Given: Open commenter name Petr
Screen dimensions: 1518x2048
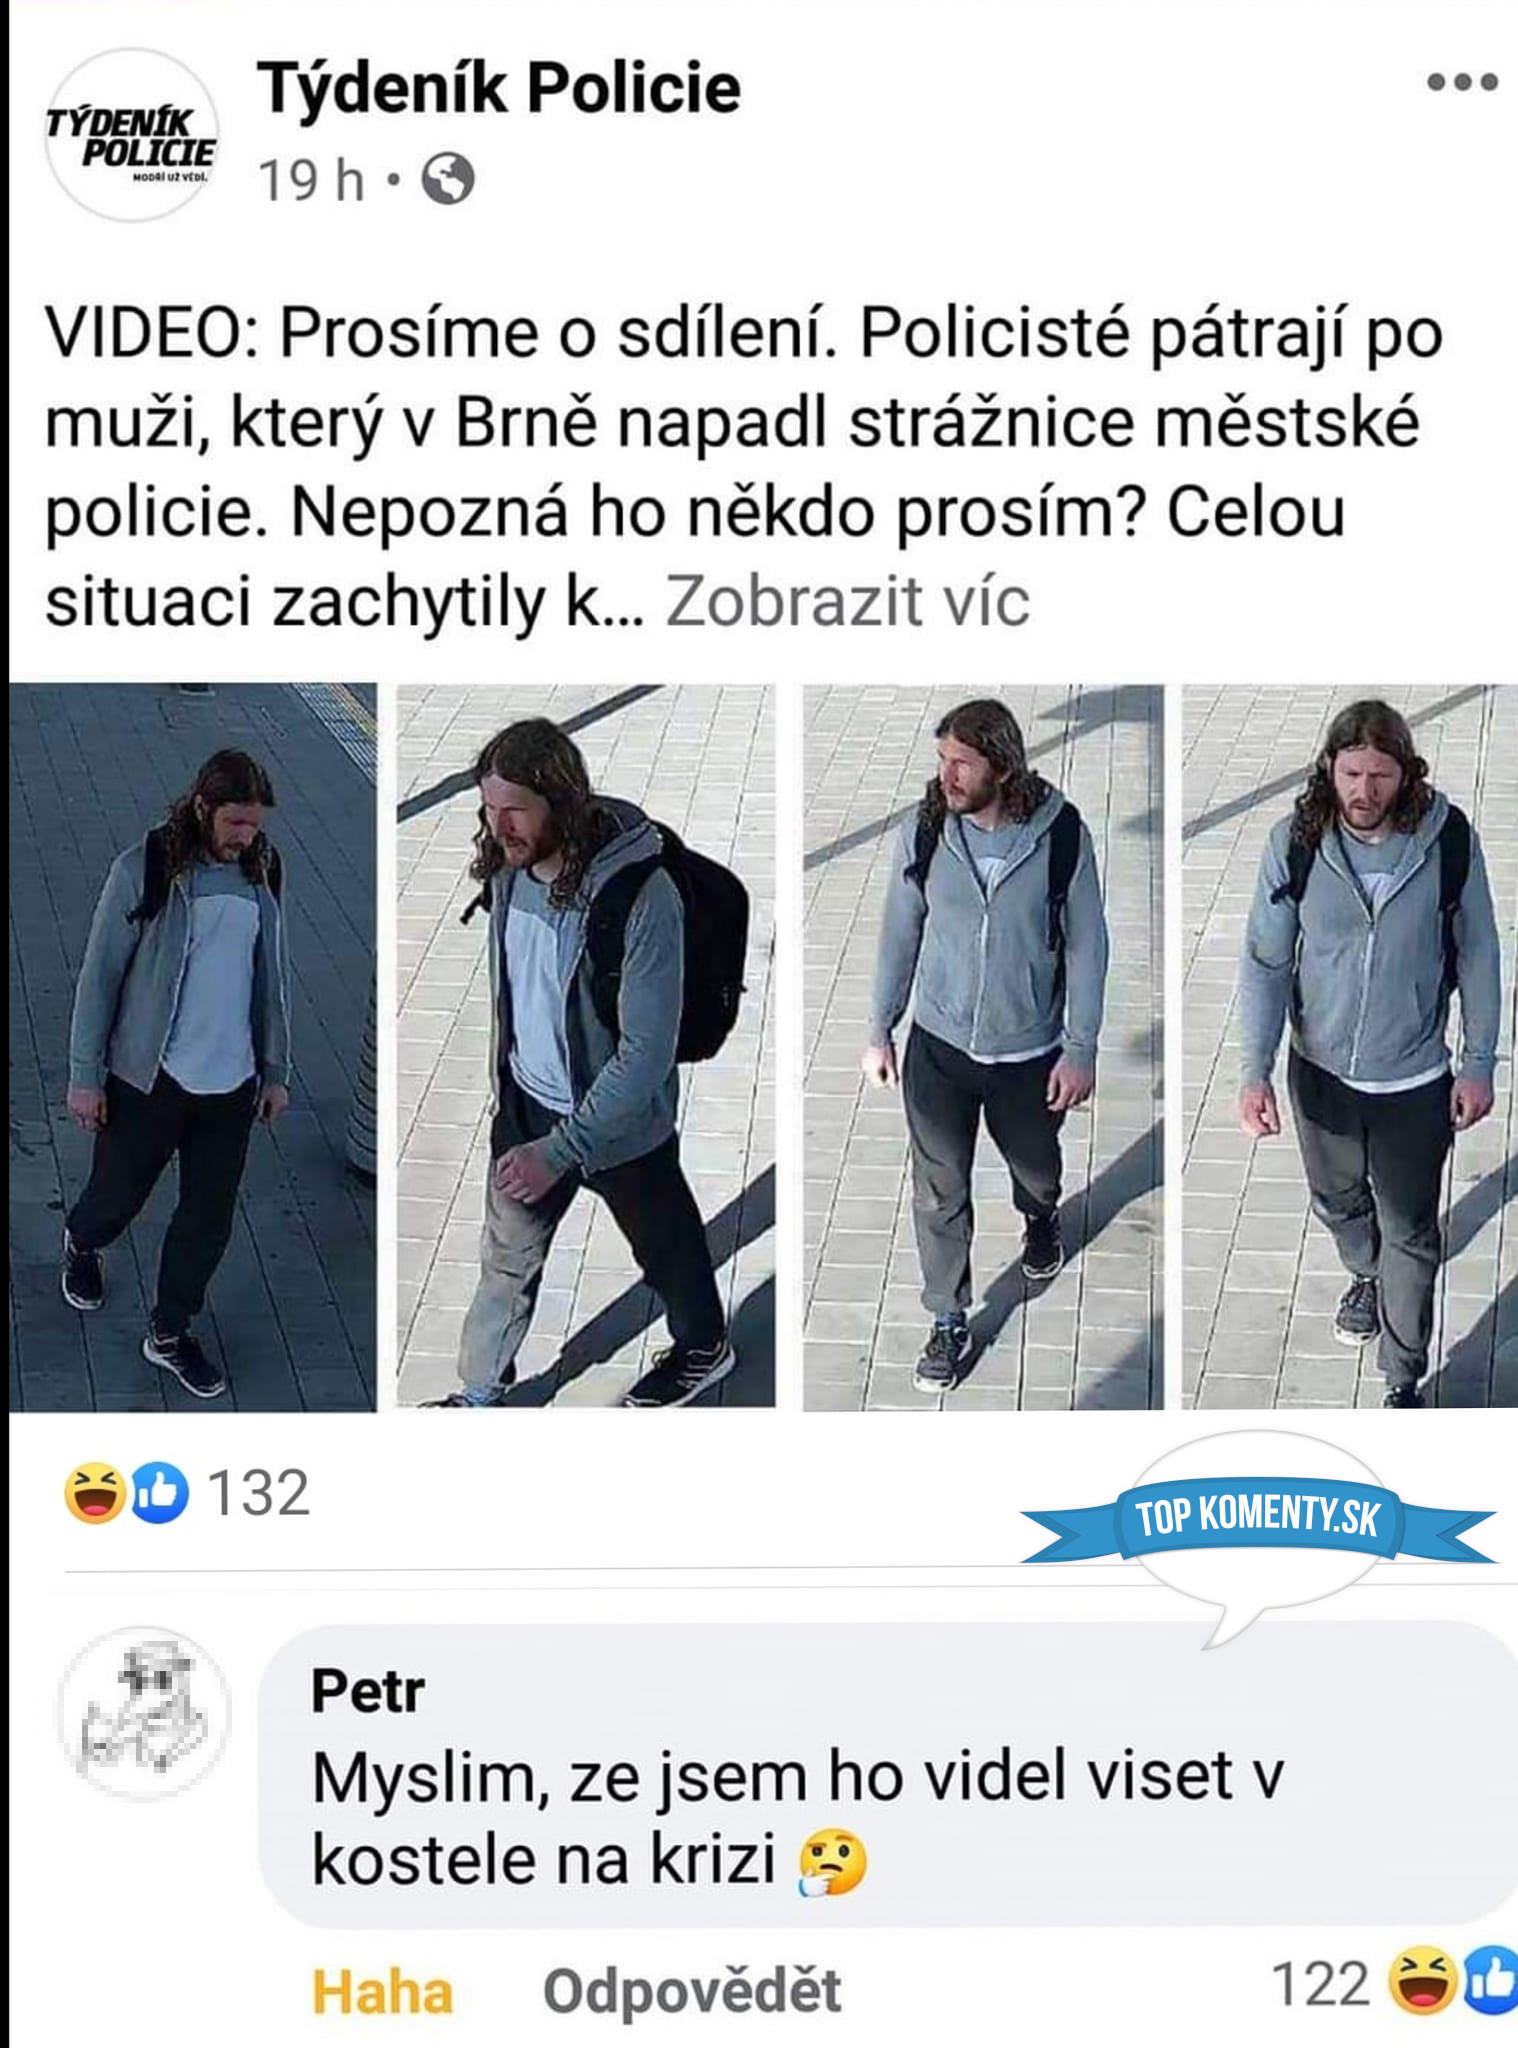Looking at the screenshot, I should [x=368, y=1692].
